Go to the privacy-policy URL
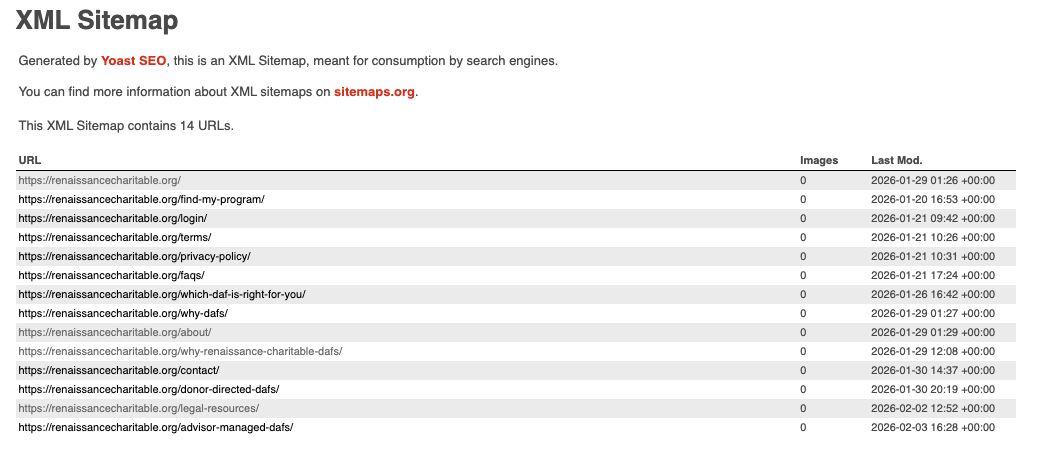 (134, 256)
